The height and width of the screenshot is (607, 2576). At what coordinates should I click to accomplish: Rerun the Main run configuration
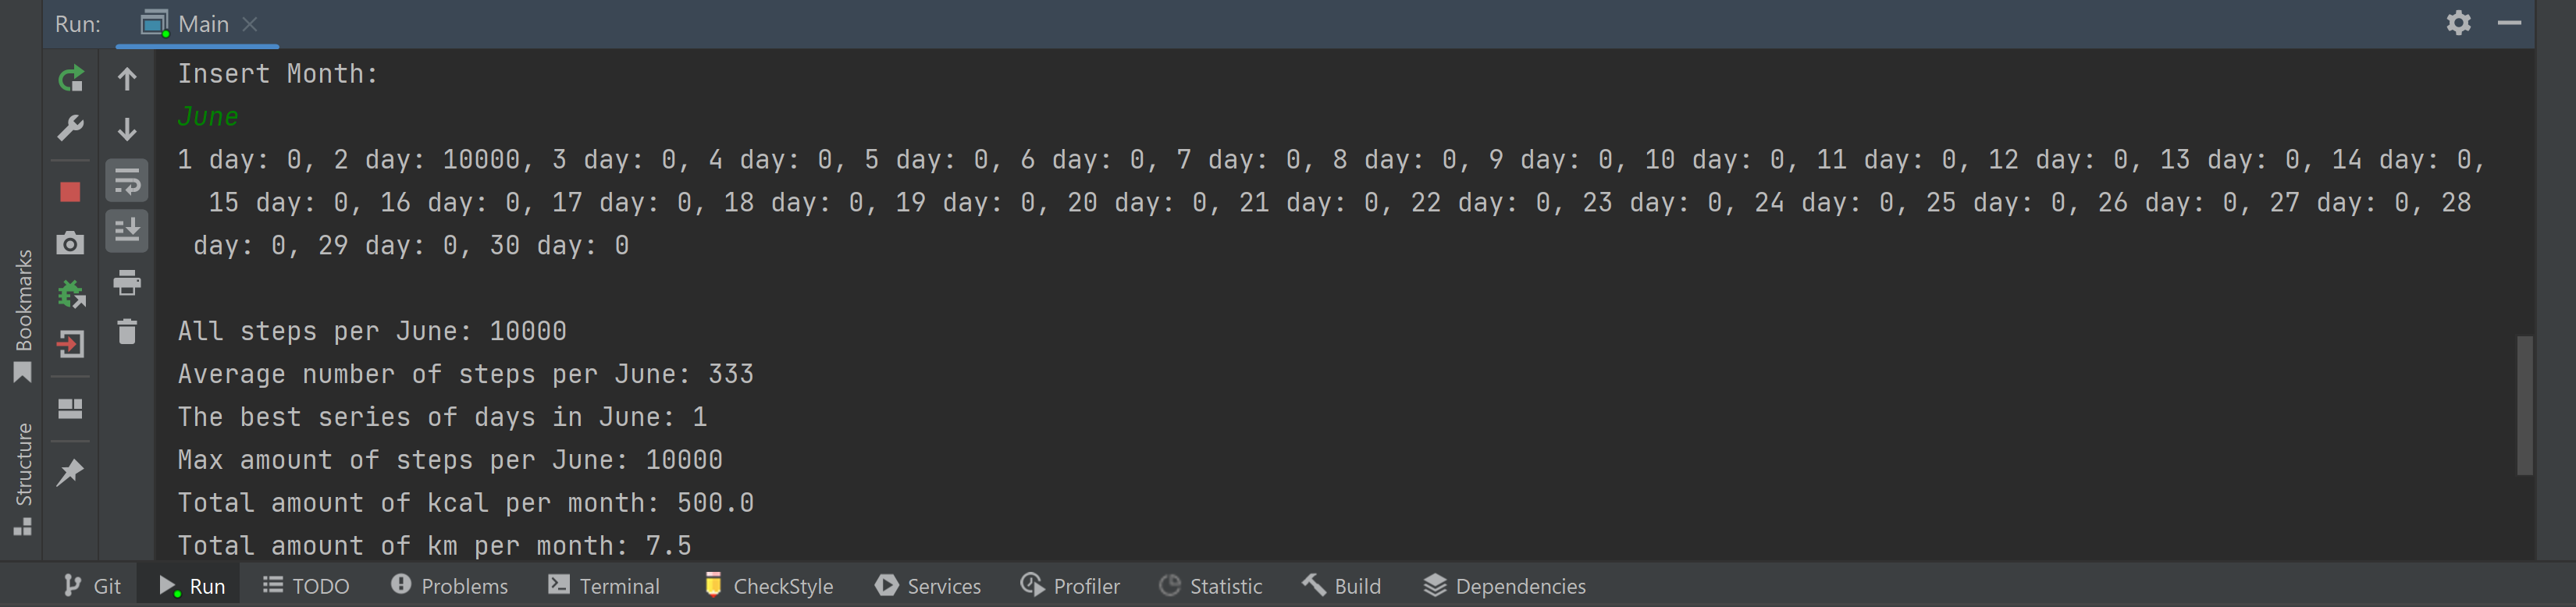click(x=70, y=79)
